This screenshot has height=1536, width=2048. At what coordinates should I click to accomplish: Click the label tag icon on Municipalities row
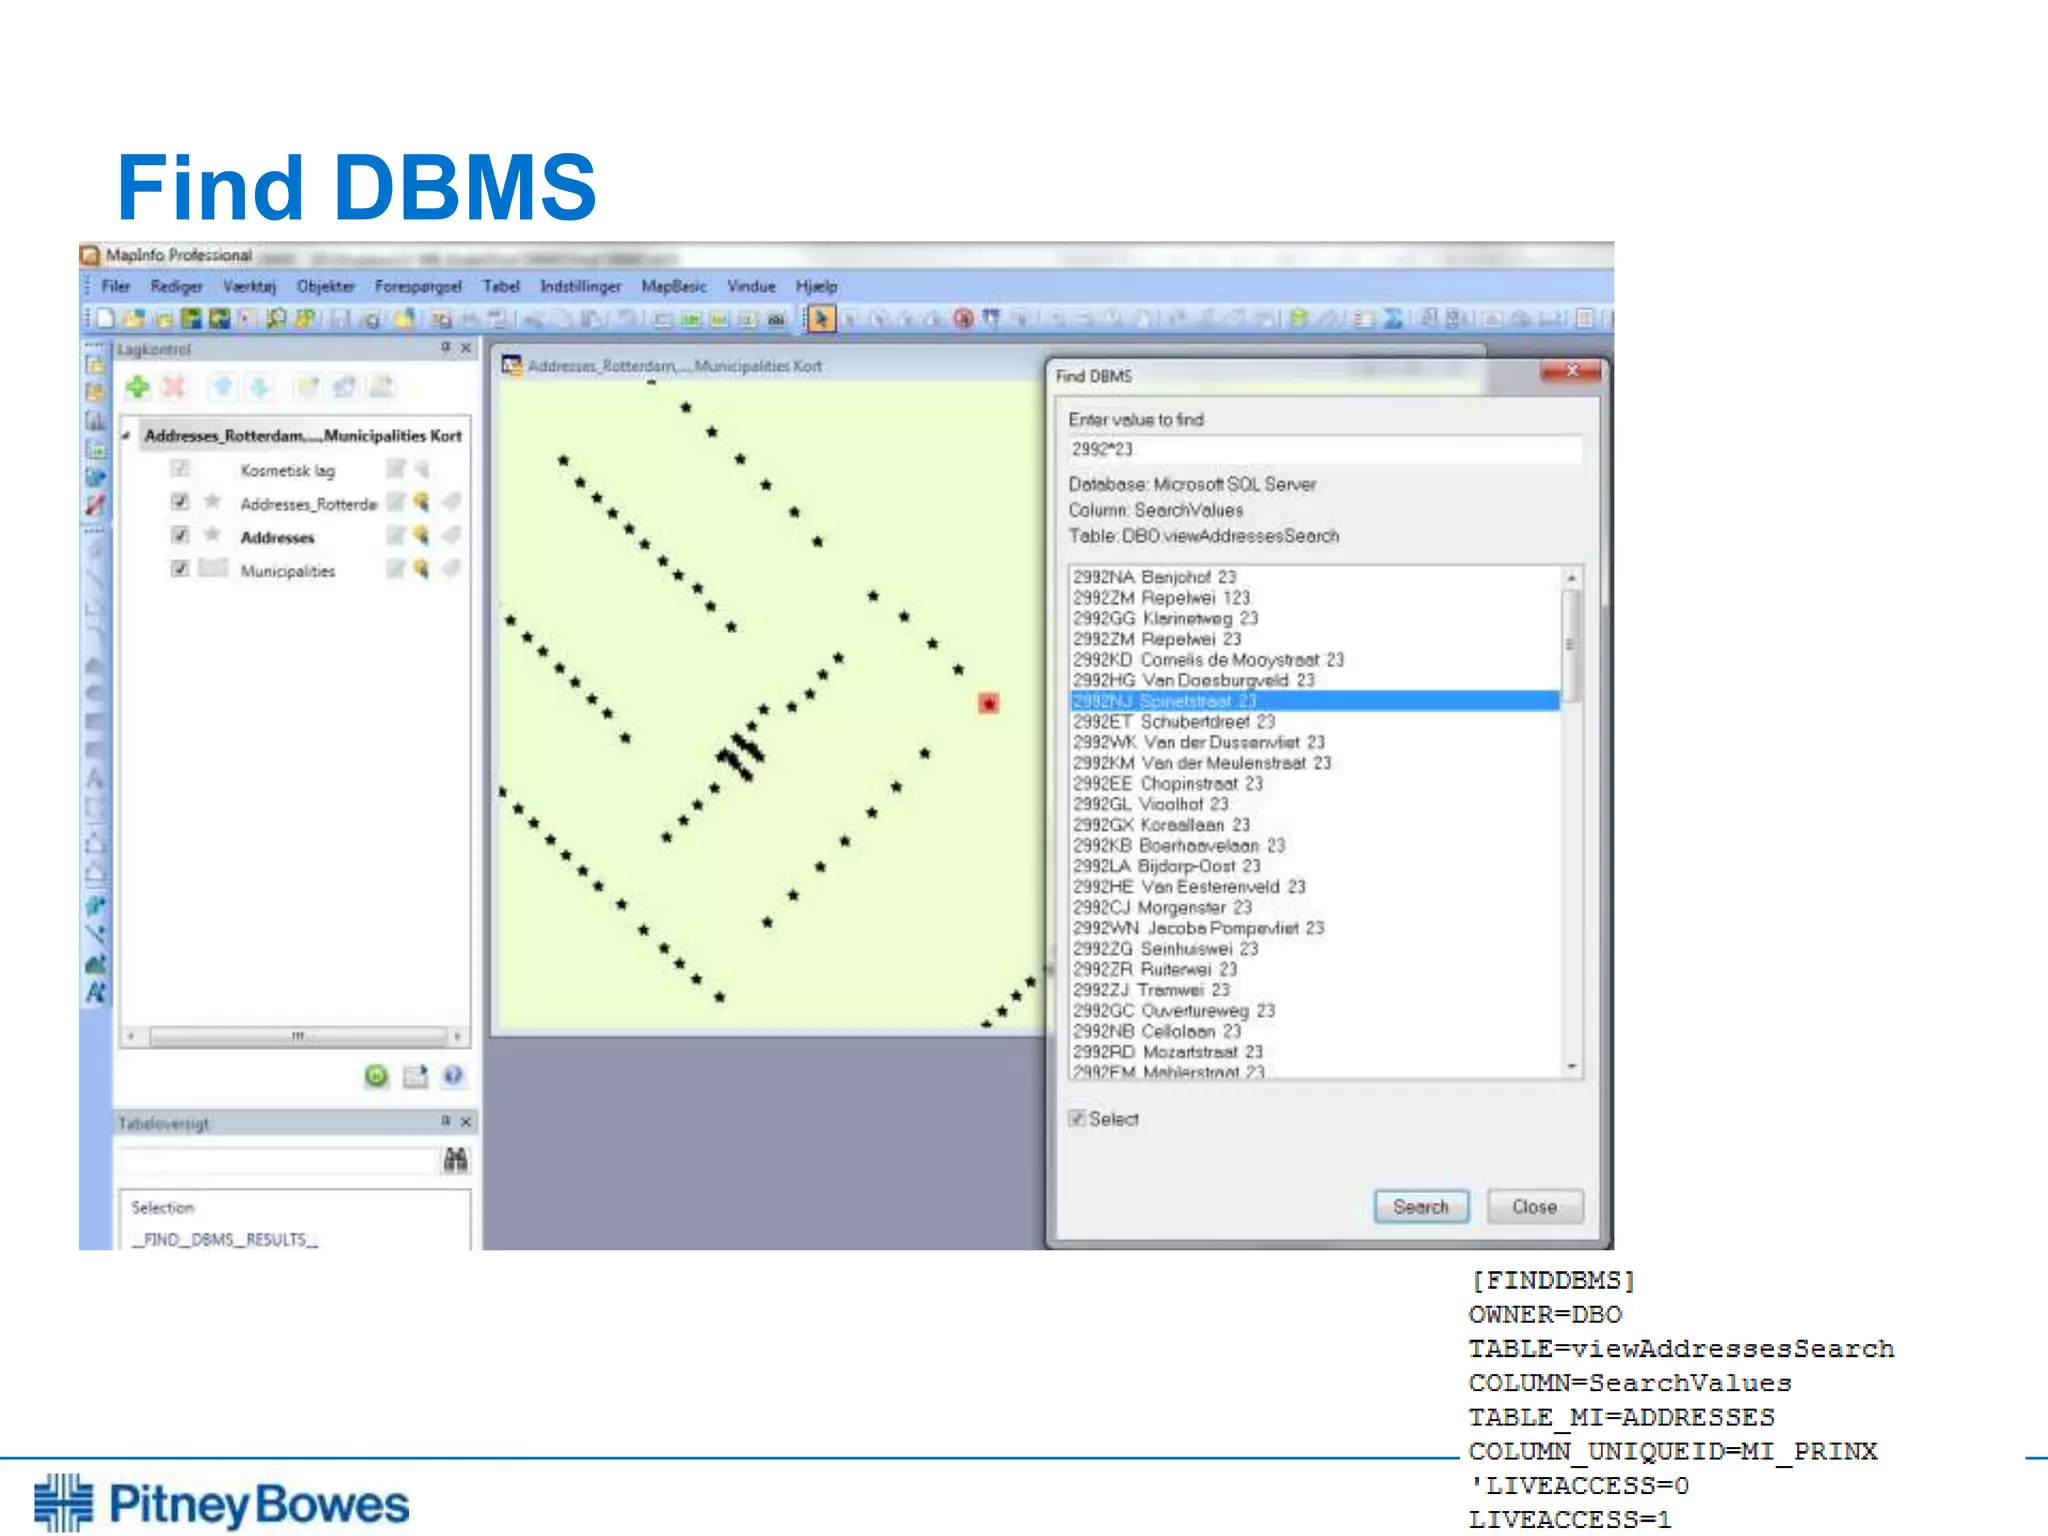pos(452,569)
